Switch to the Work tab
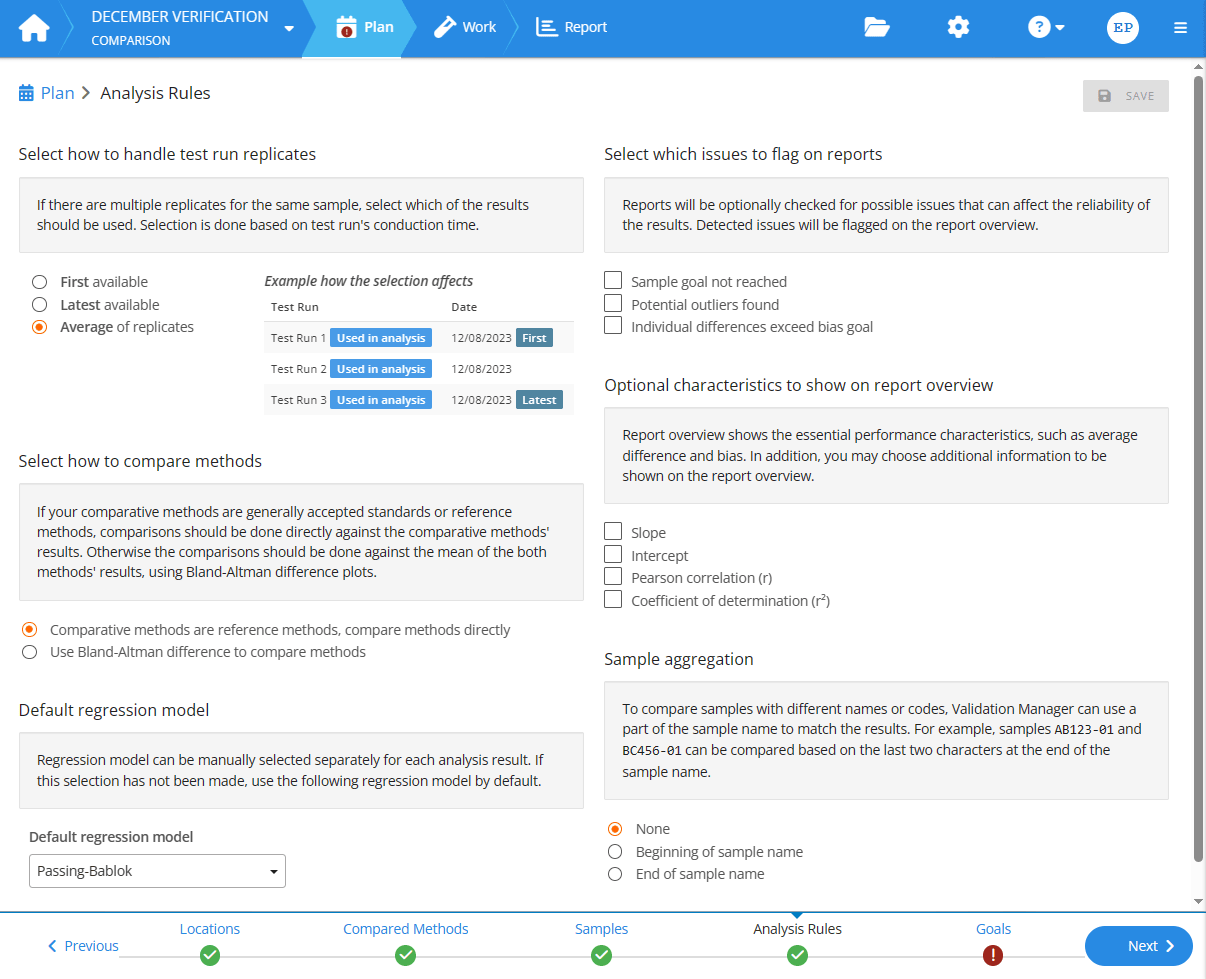This screenshot has height=979, width=1206. coord(465,28)
